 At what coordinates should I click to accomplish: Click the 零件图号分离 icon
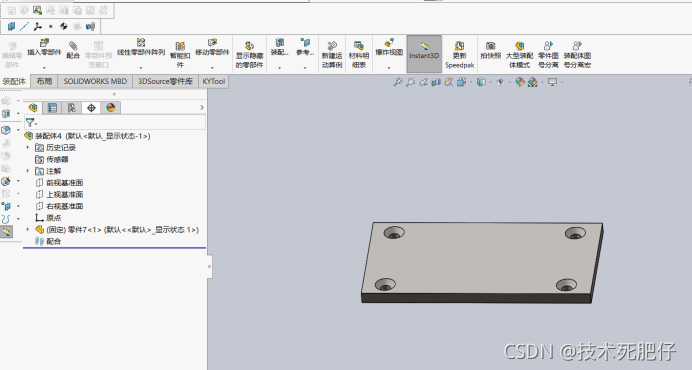tap(548, 46)
